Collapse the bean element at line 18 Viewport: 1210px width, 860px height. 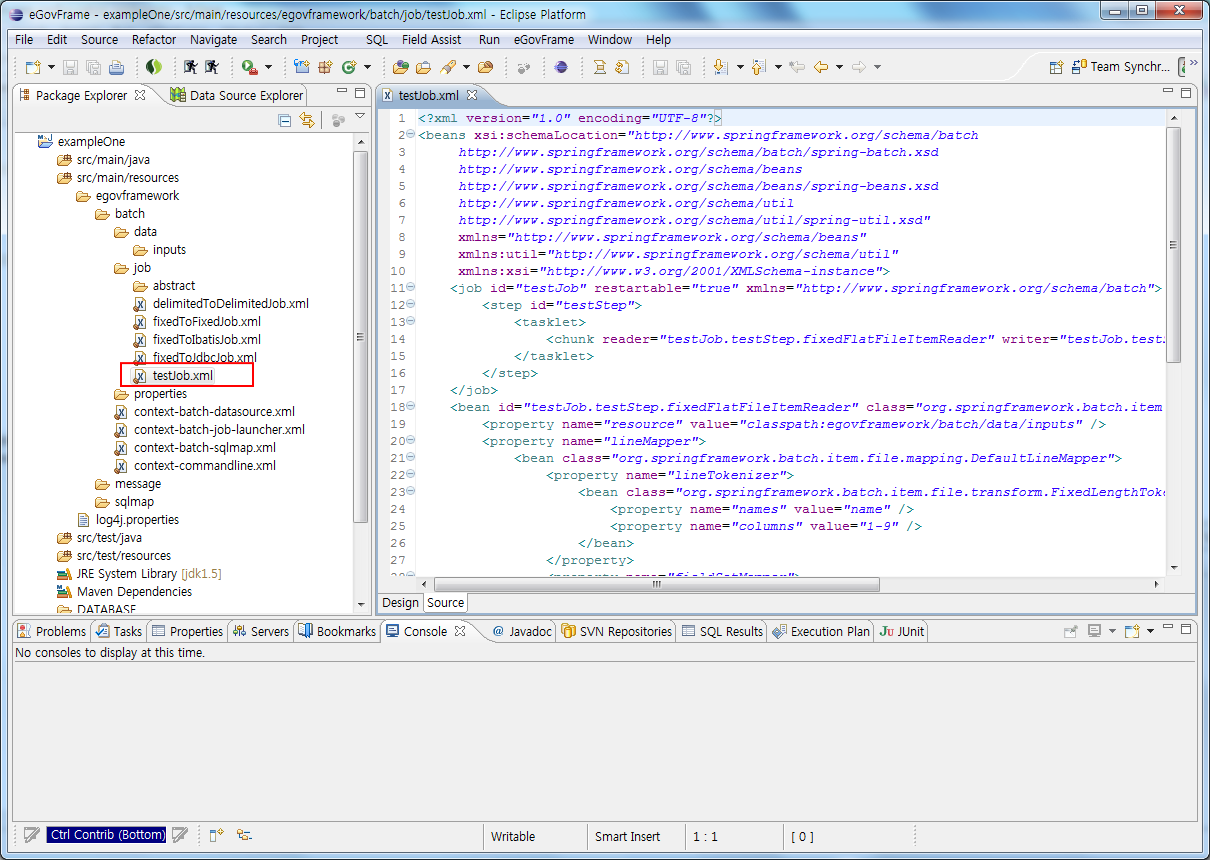coord(410,407)
